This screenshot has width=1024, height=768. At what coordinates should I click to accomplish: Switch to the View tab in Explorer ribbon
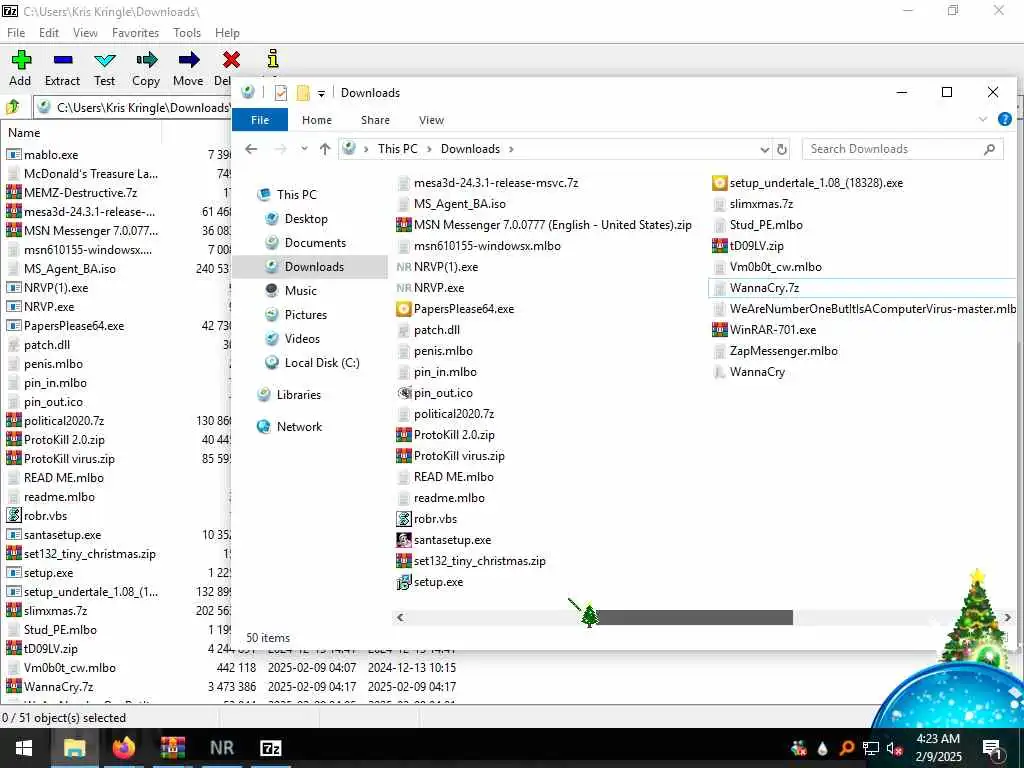click(431, 120)
